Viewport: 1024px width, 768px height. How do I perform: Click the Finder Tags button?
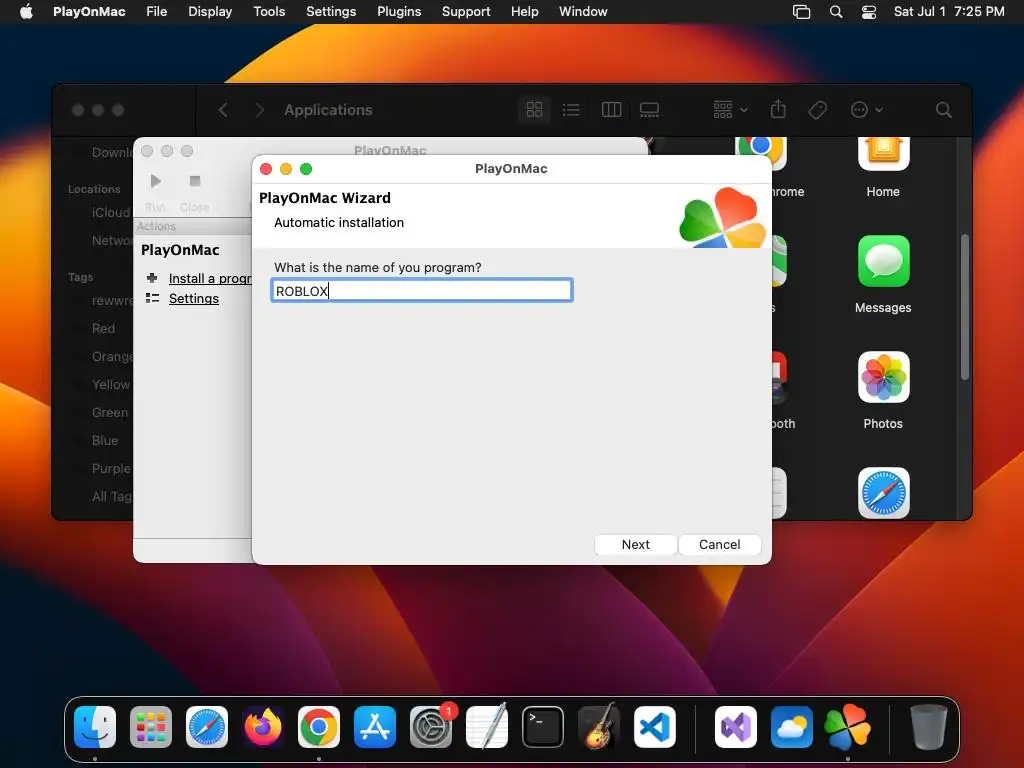(x=817, y=110)
